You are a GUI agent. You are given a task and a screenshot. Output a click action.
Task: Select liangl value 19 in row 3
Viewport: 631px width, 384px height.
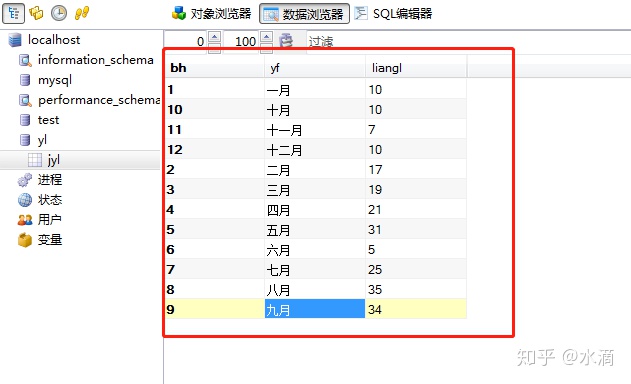417,190
